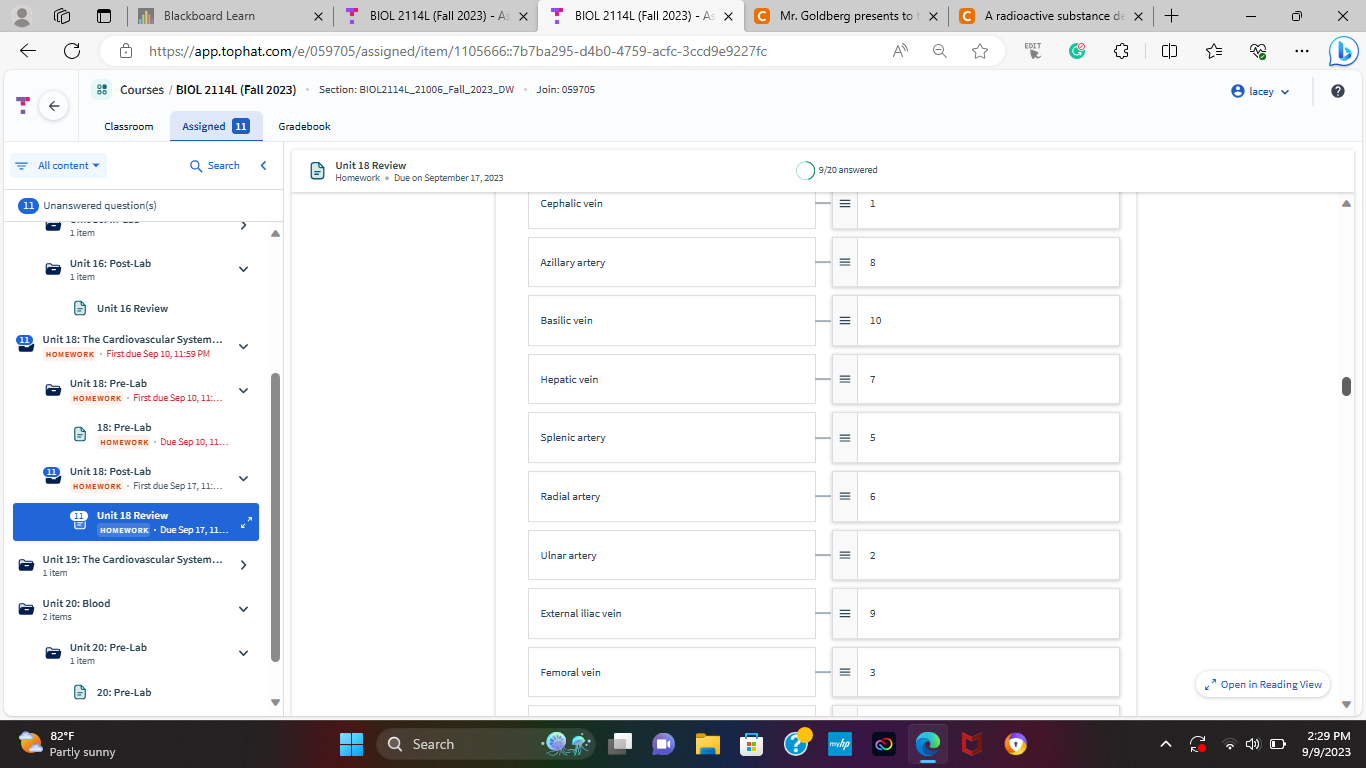The height and width of the screenshot is (768, 1366).
Task: Select the Assigned tab
Action: (216, 126)
